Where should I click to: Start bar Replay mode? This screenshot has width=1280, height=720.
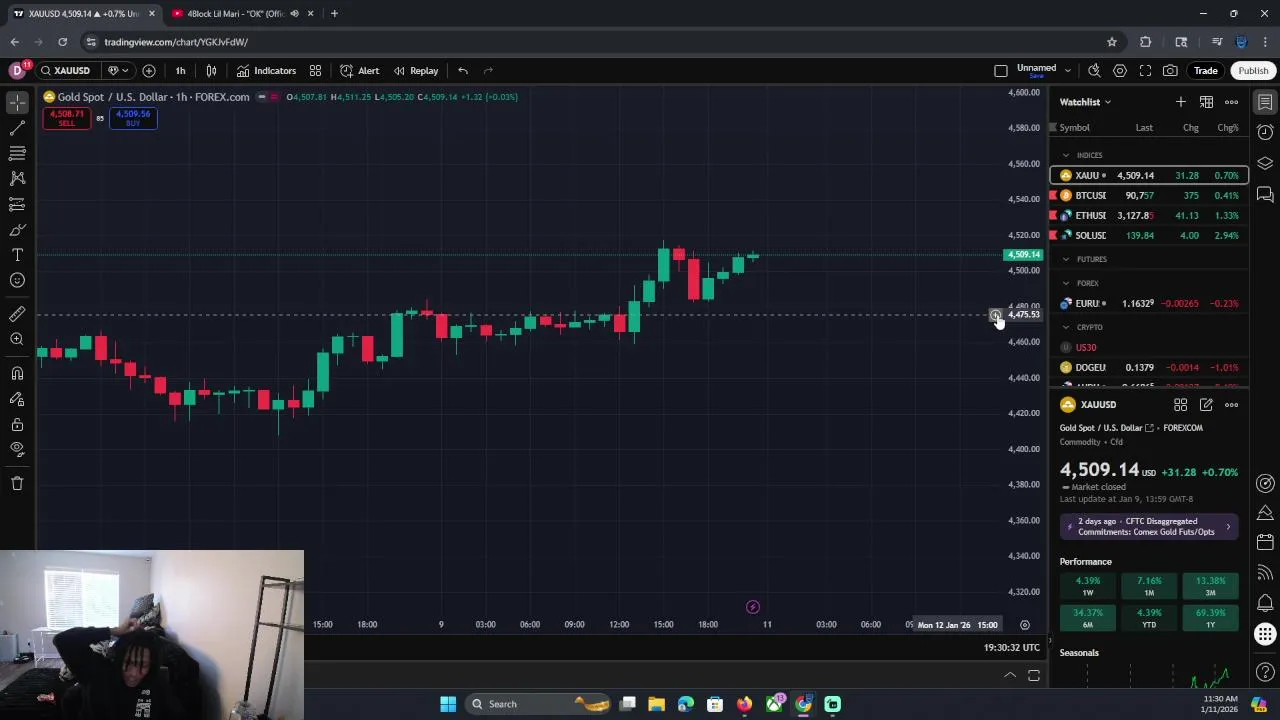tap(416, 71)
